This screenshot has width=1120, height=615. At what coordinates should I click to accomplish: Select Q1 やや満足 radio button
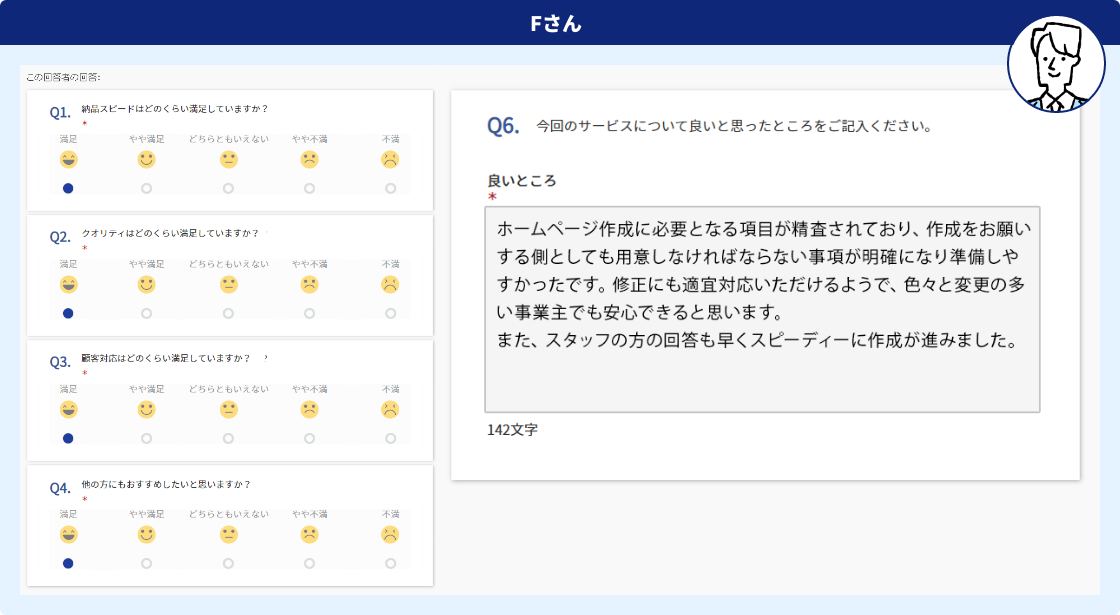click(x=147, y=188)
